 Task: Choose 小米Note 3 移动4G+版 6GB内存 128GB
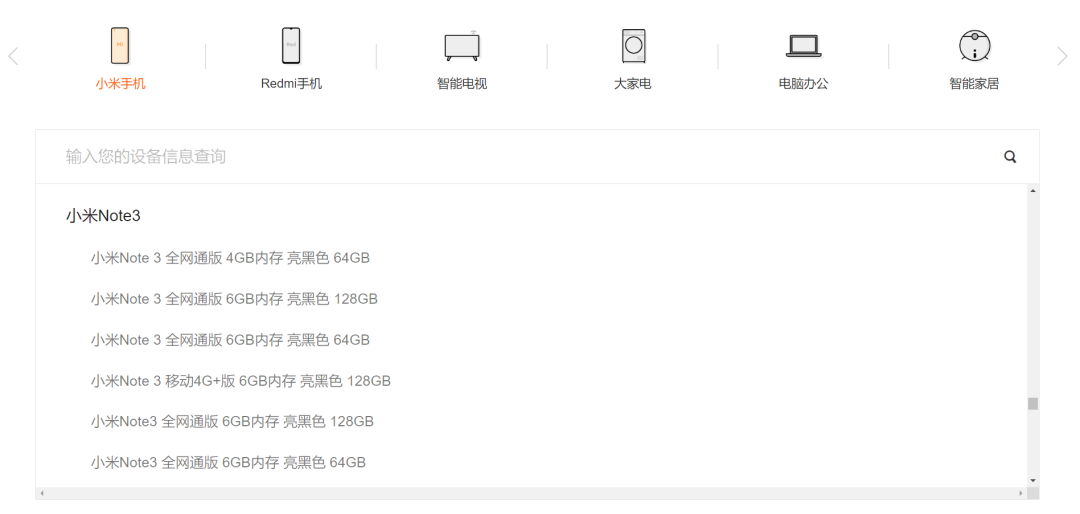click(x=240, y=381)
